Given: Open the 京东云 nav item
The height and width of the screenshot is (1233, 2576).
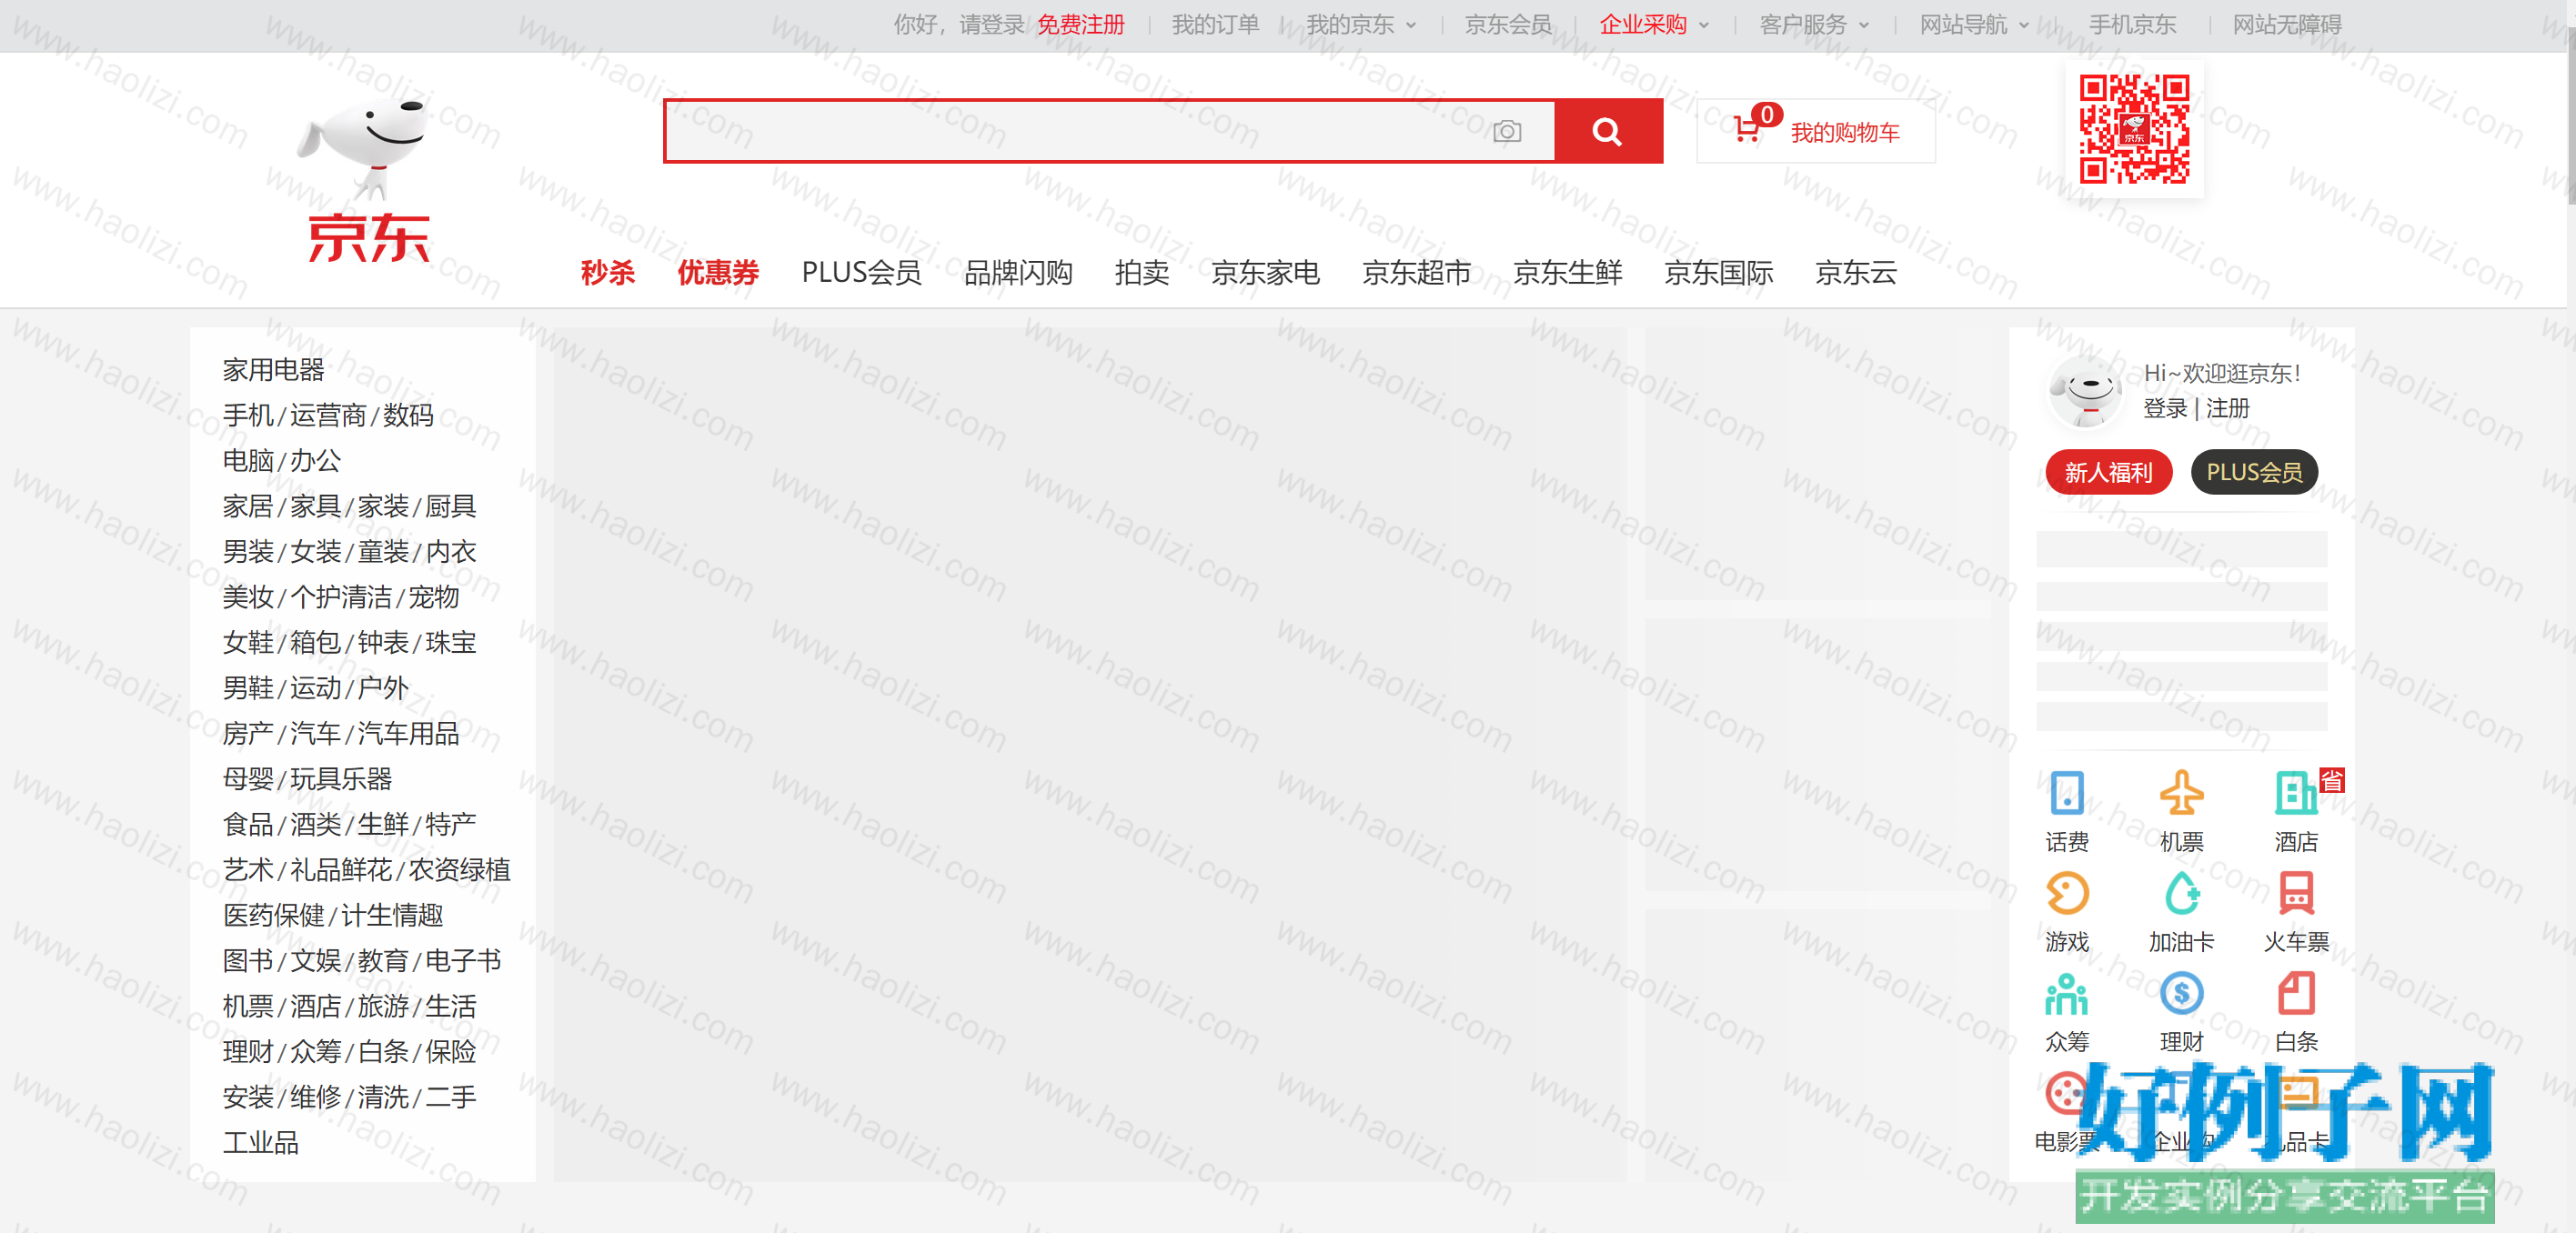Looking at the screenshot, I should click(1856, 272).
